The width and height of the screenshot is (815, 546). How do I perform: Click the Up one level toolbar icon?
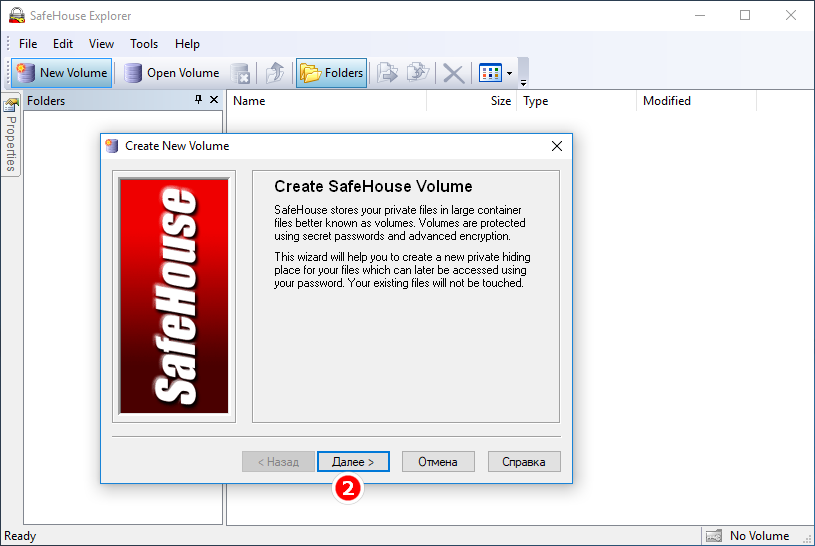[x=275, y=73]
